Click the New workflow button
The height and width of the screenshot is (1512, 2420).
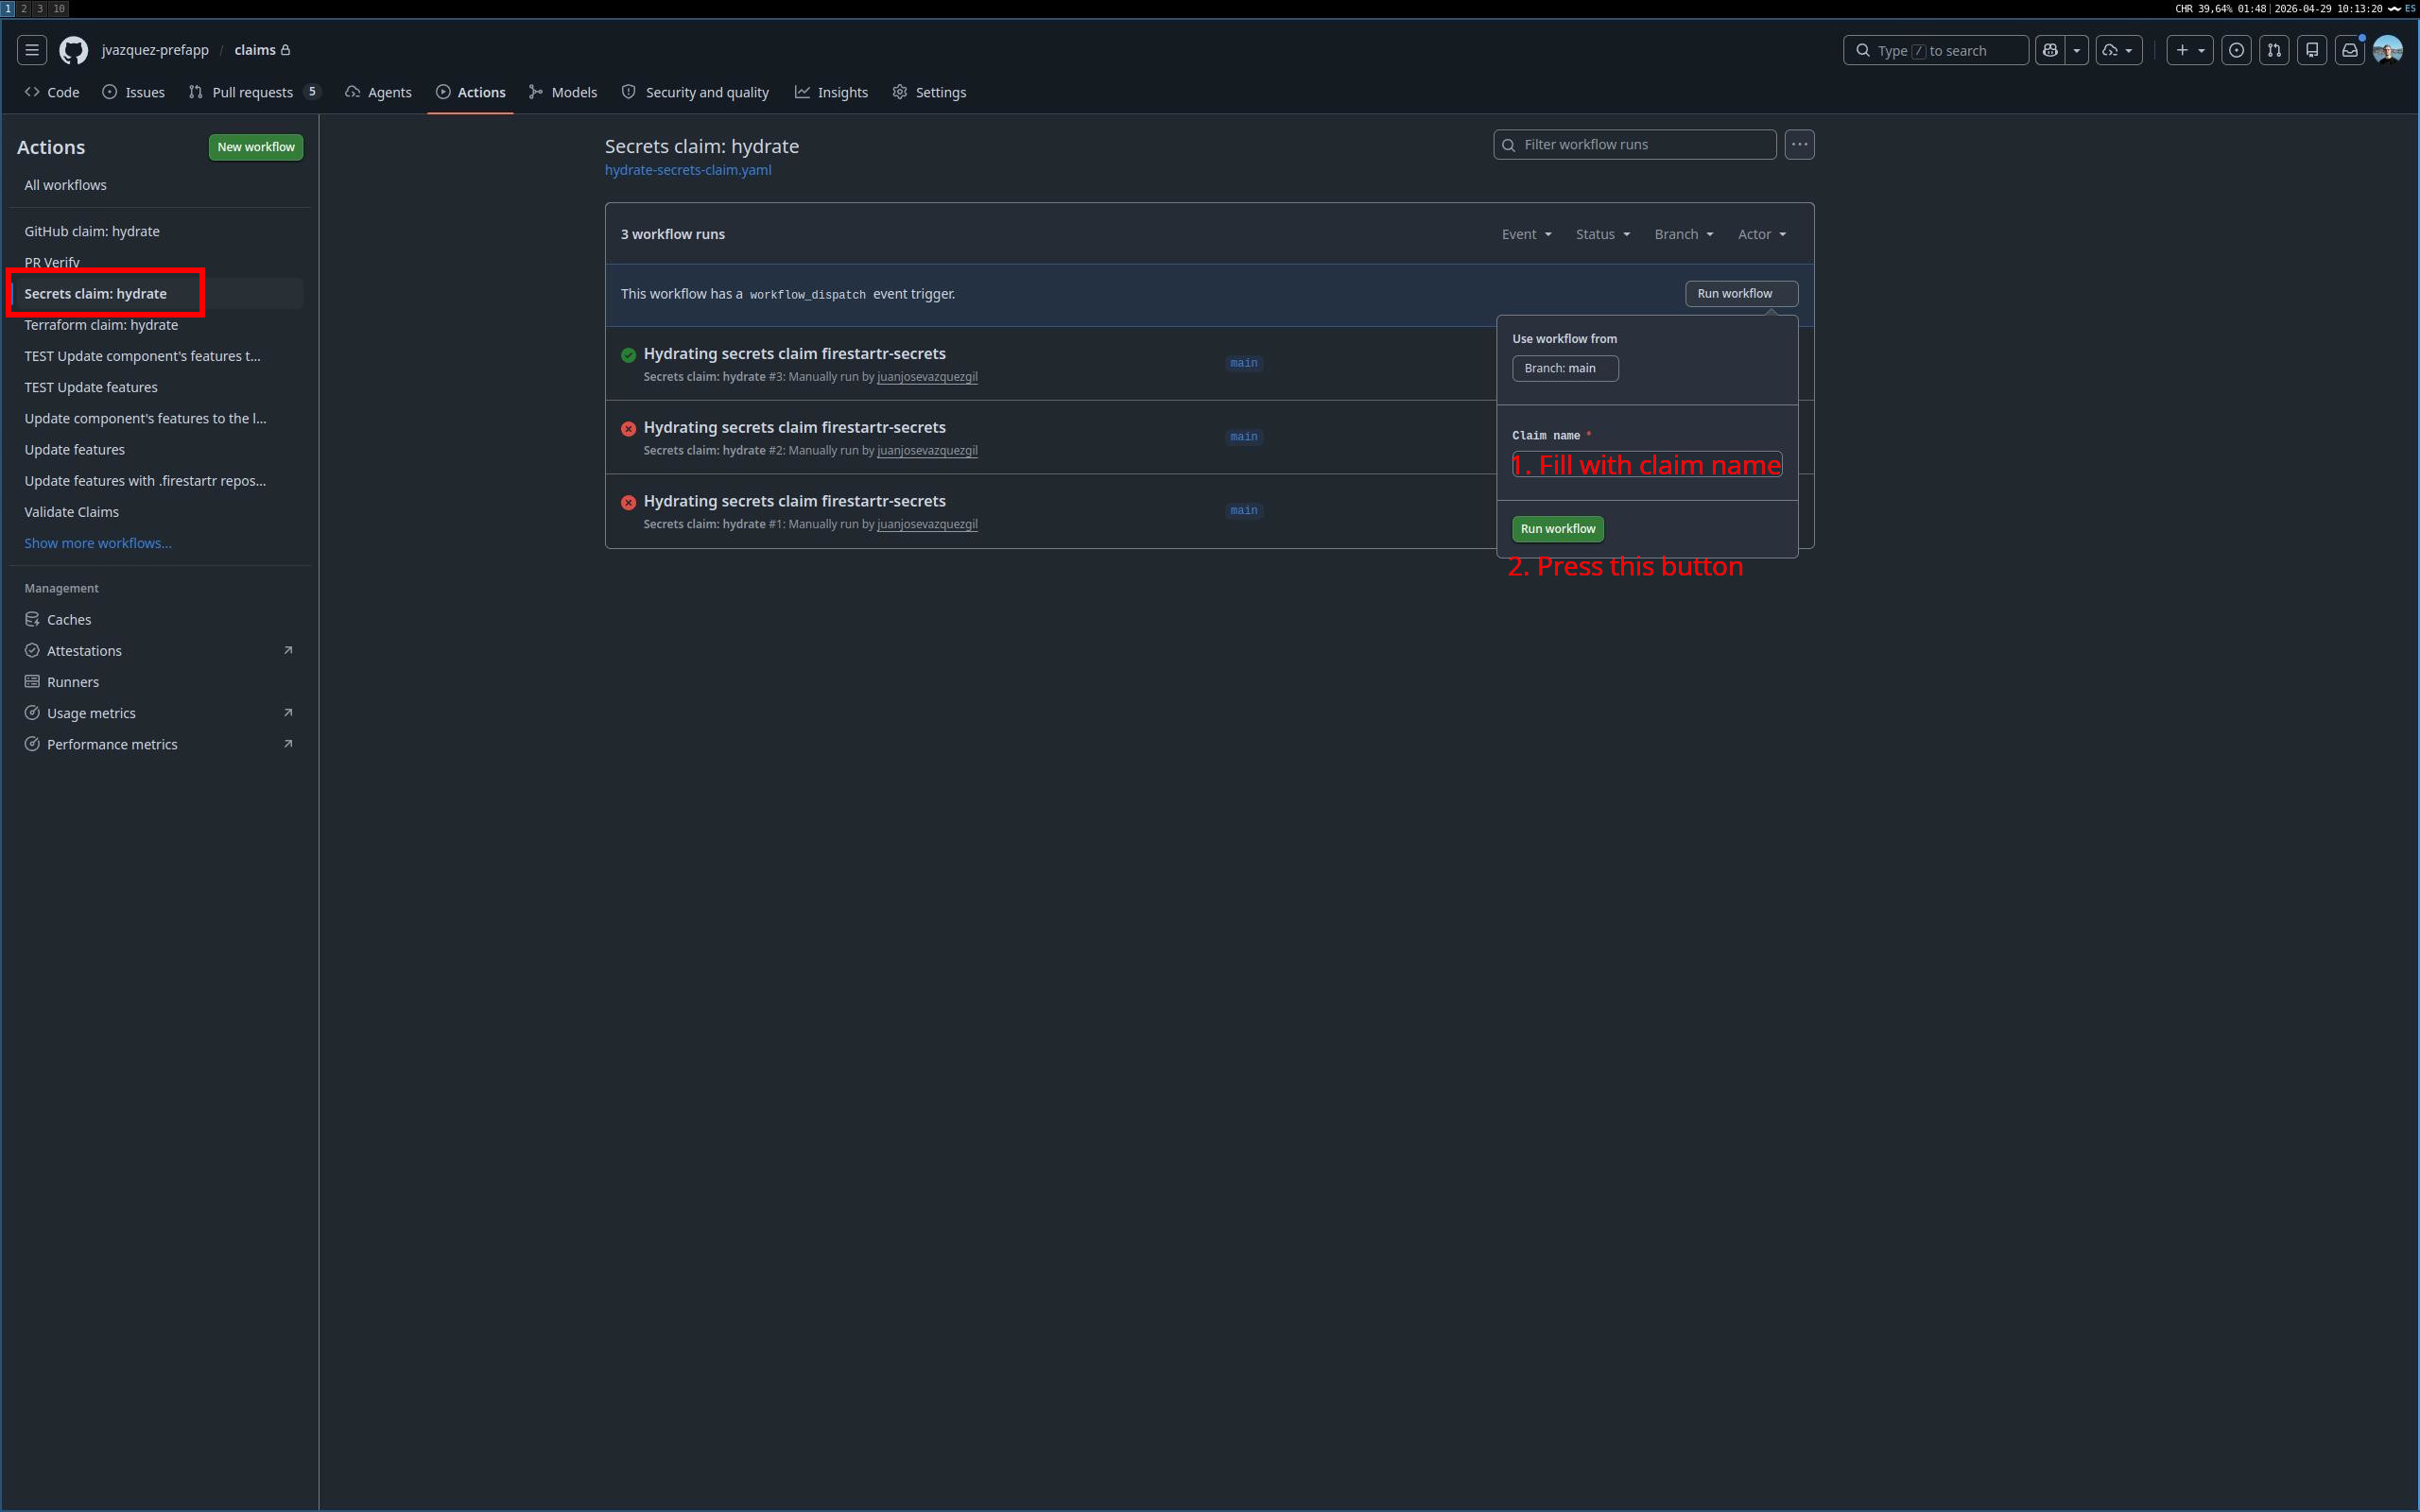pos(256,147)
